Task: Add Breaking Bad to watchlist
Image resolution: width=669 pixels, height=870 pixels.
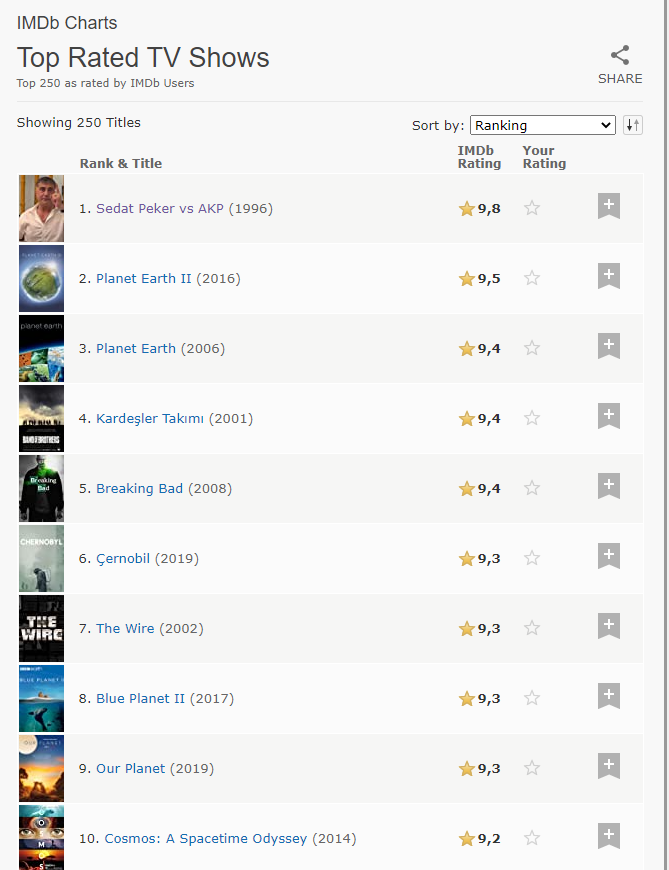Action: click(x=609, y=485)
